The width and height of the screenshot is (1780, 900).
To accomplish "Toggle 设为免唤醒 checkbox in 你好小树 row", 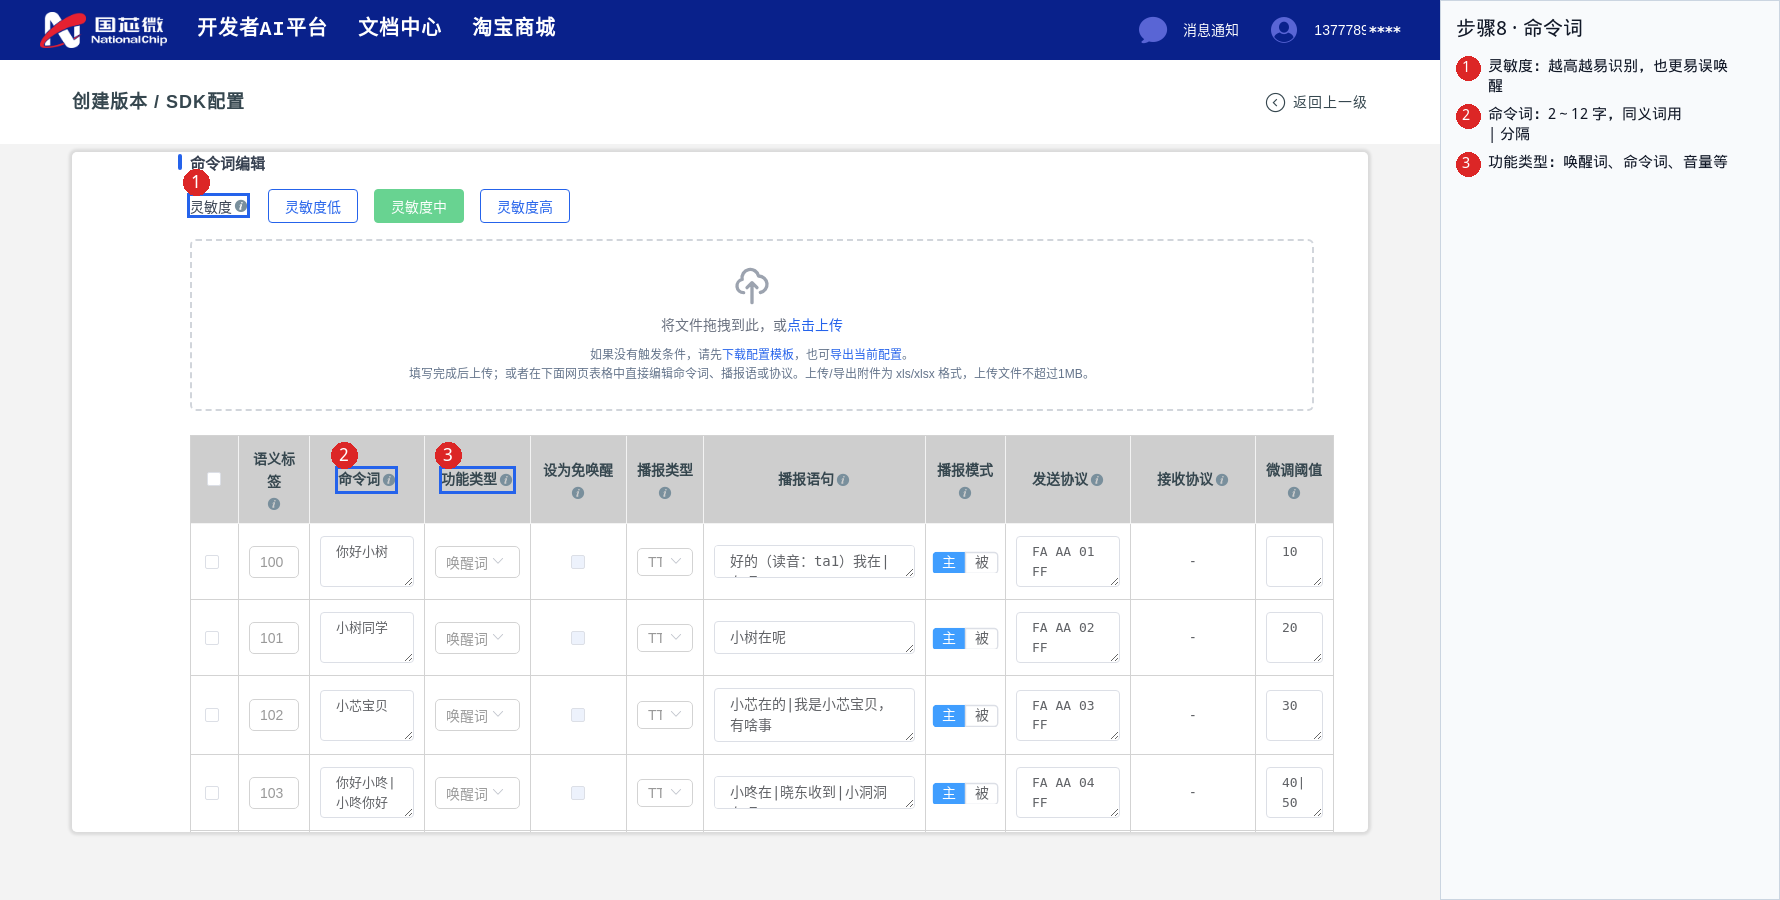I will point(578,562).
